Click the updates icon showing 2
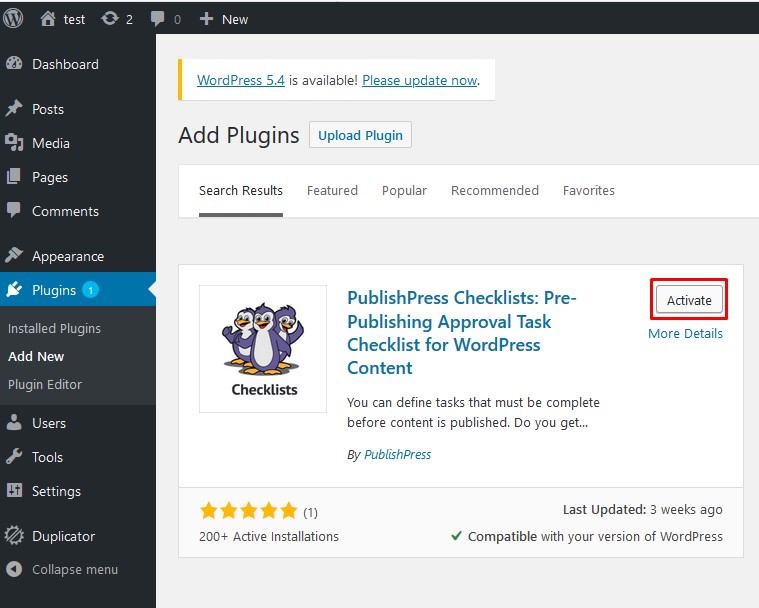759x608 pixels. click(110, 18)
